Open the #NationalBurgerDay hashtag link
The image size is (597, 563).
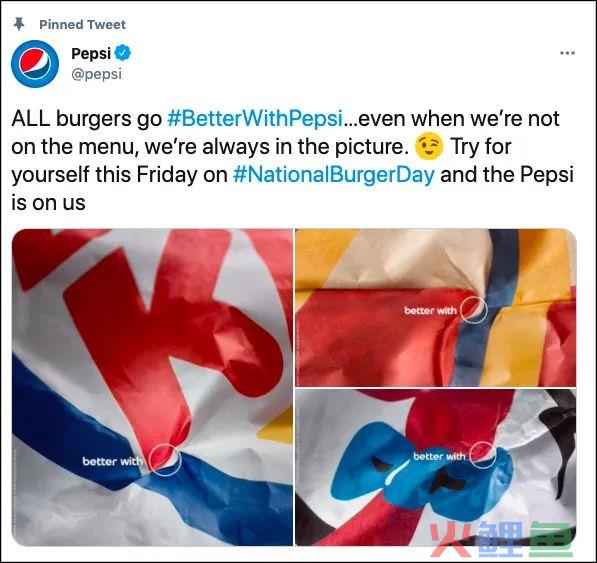(334, 175)
